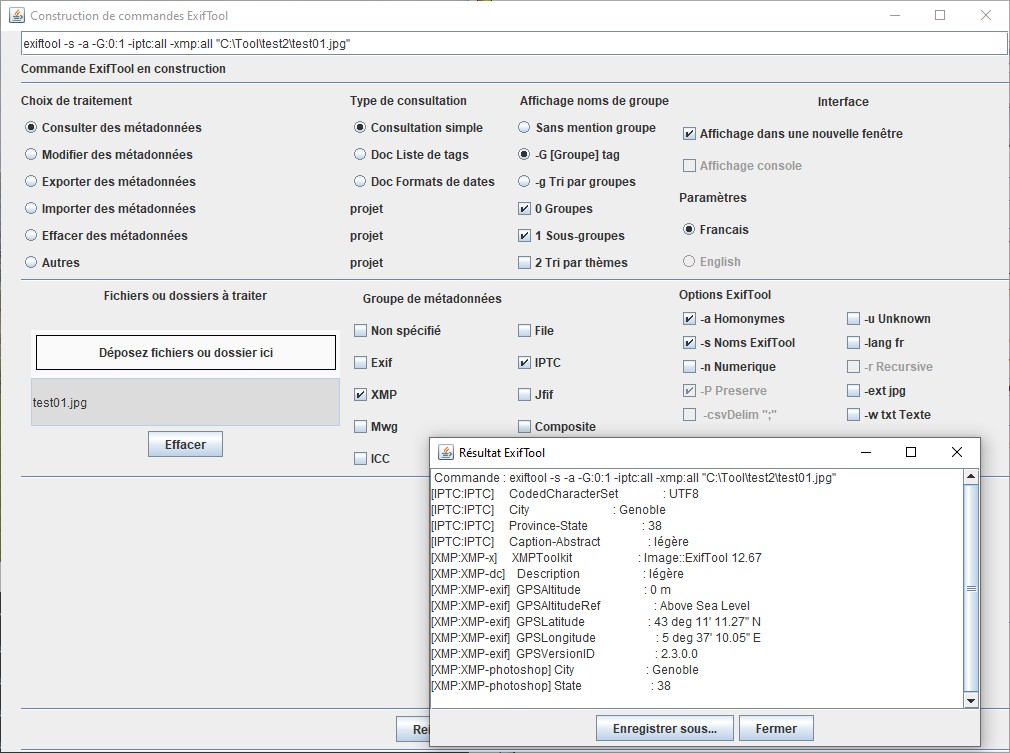Click the XMPToolkit result line
The image size is (1010, 753).
pos(596,558)
